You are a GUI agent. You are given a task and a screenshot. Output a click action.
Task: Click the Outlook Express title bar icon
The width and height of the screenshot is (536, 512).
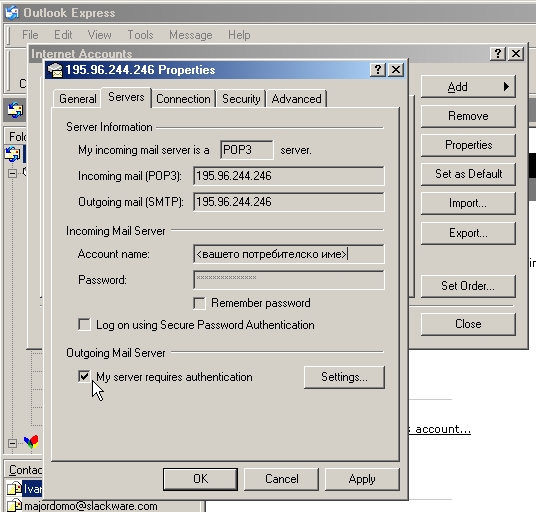pyautogui.click(x=12, y=13)
